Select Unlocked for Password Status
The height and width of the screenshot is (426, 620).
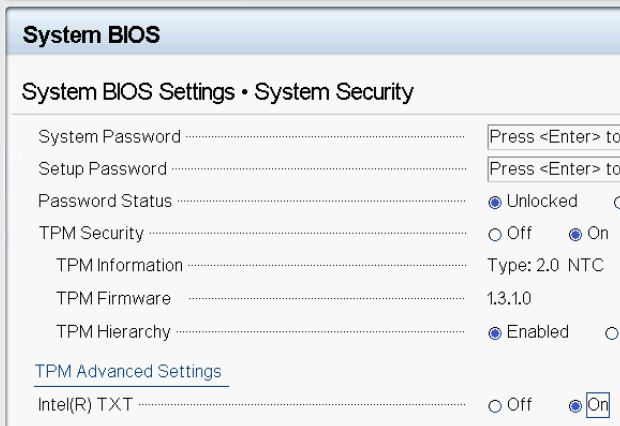(495, 202)
